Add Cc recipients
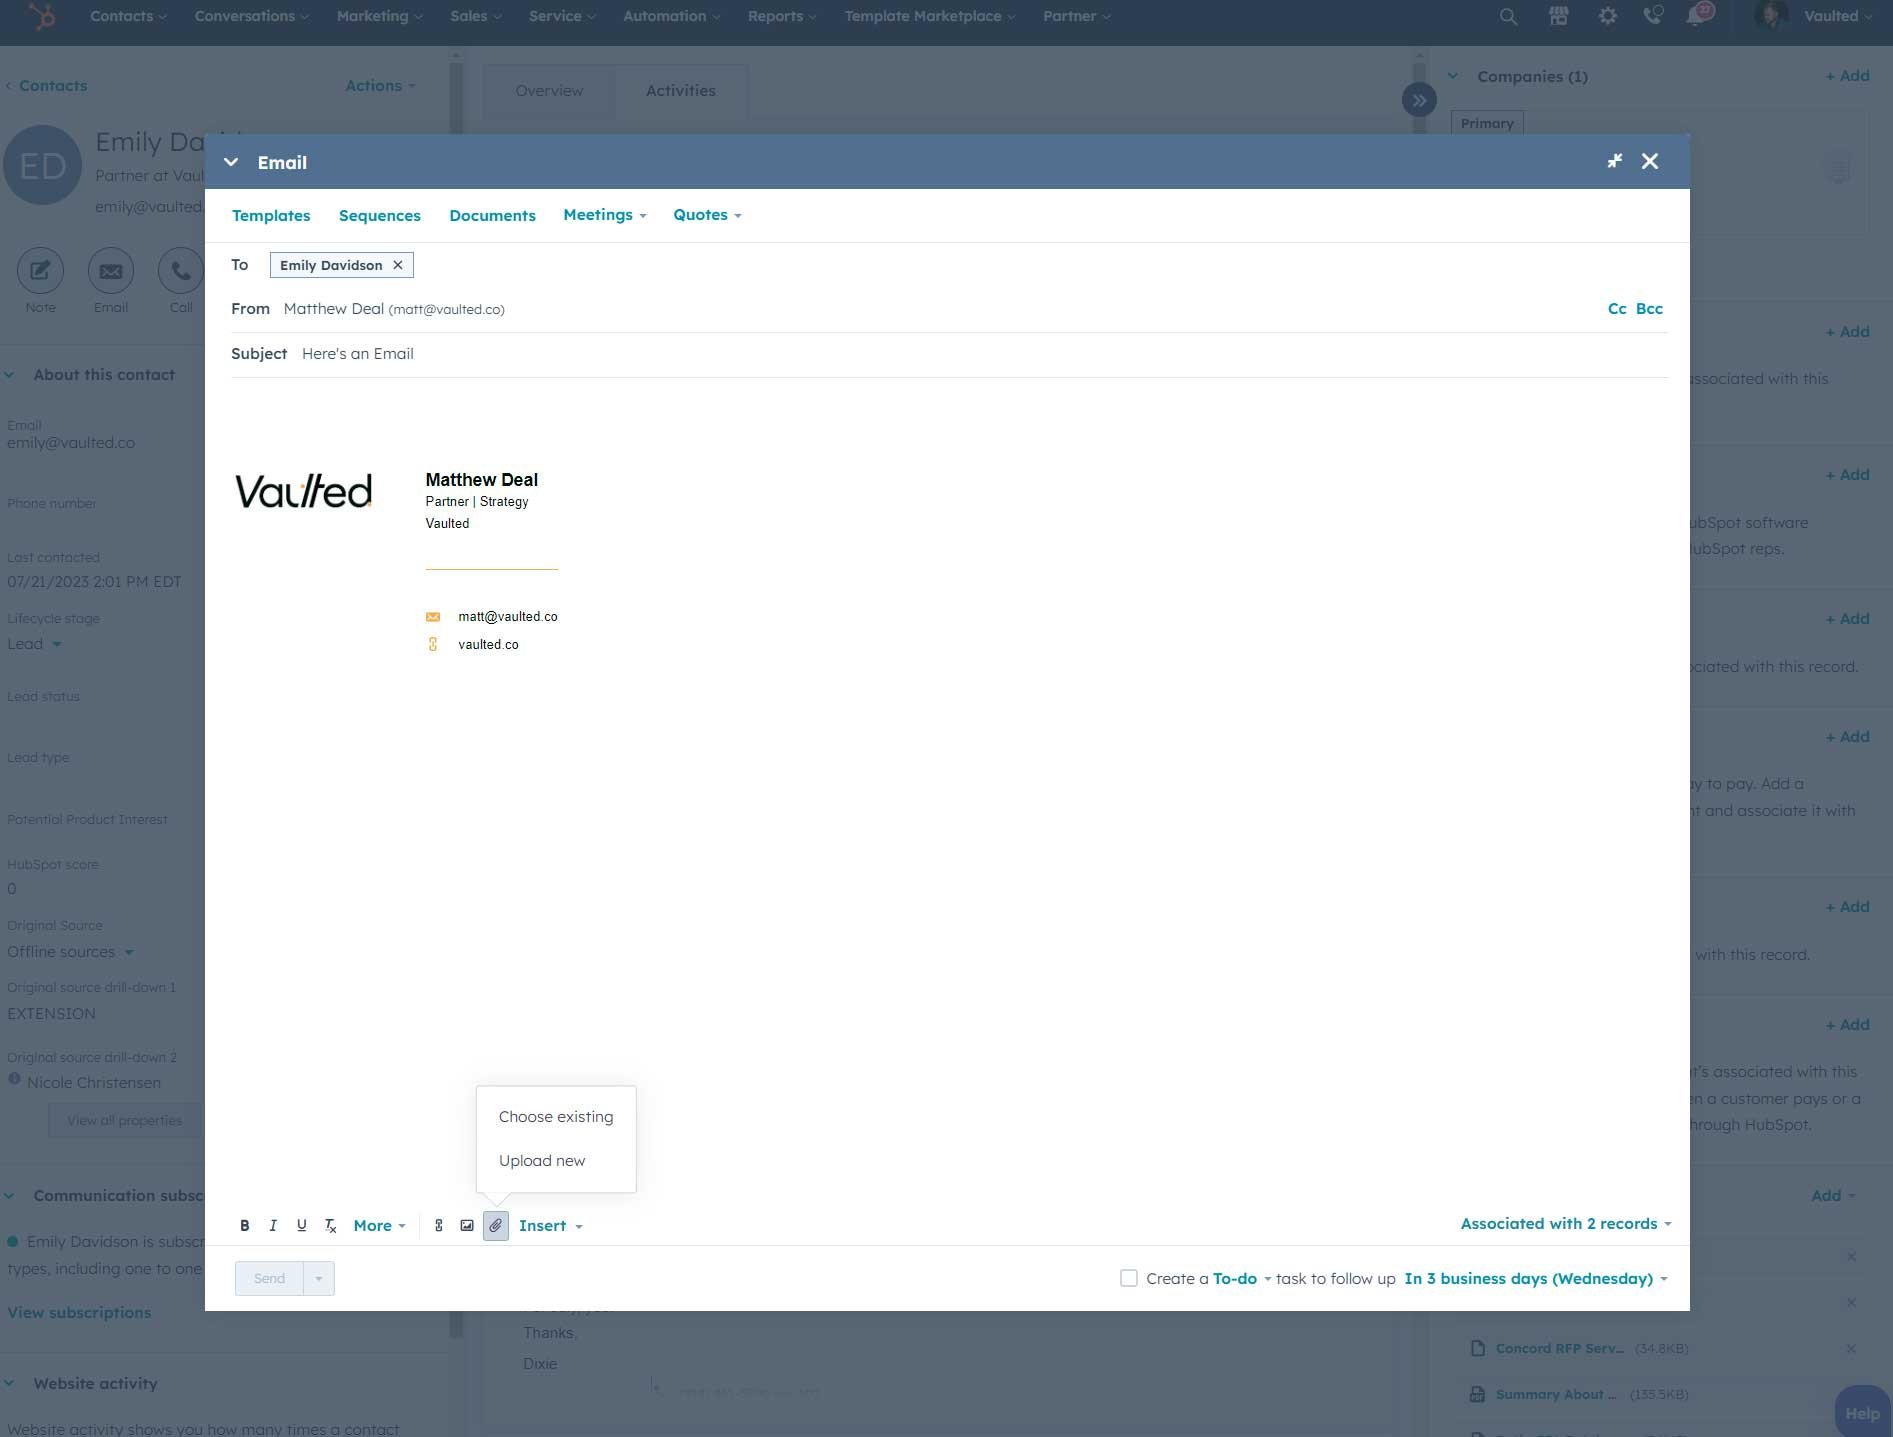This screenshot has height=1437, width=1893. [1617, 309]
